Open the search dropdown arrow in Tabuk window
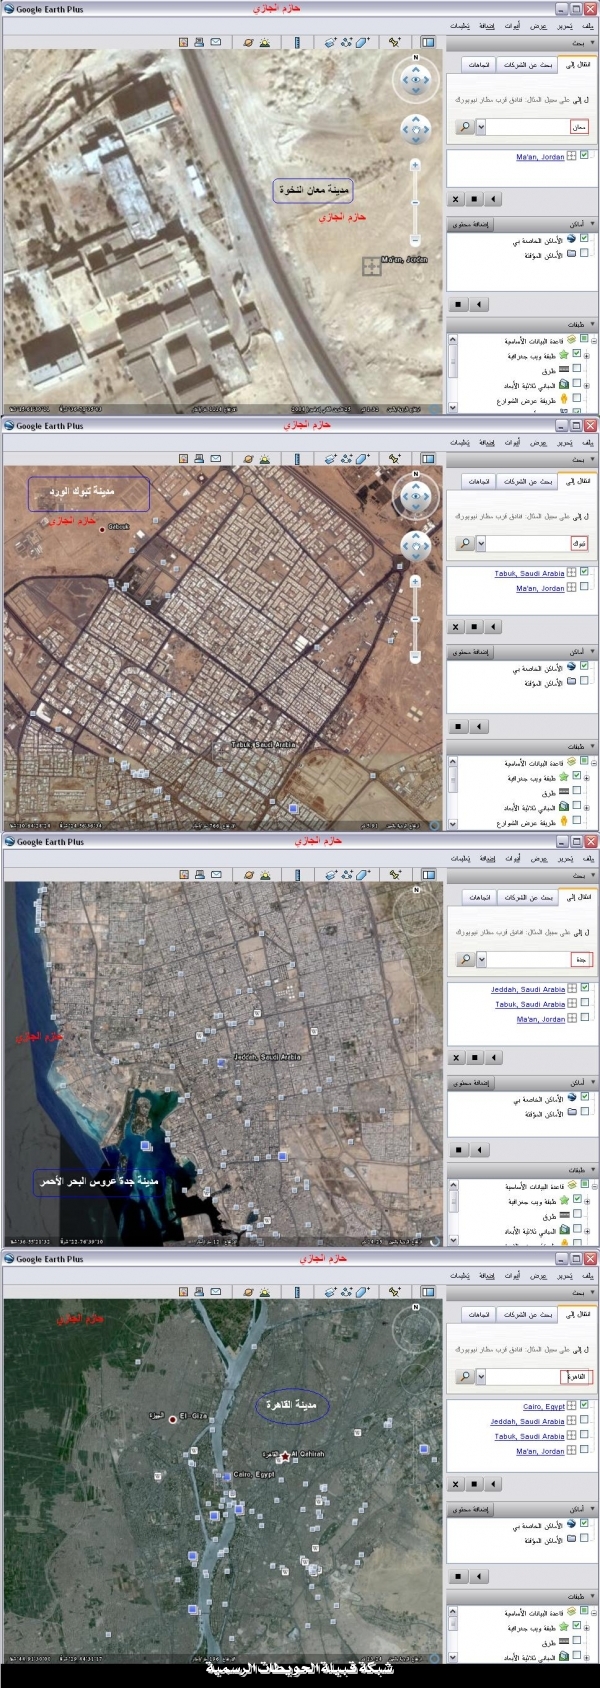 point(481,543)
